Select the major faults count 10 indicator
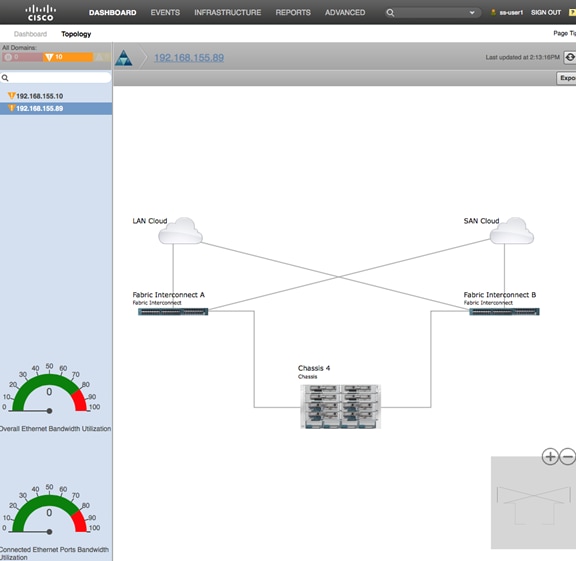This screenshot has height=561, width=576. click(x=68, y=57)
